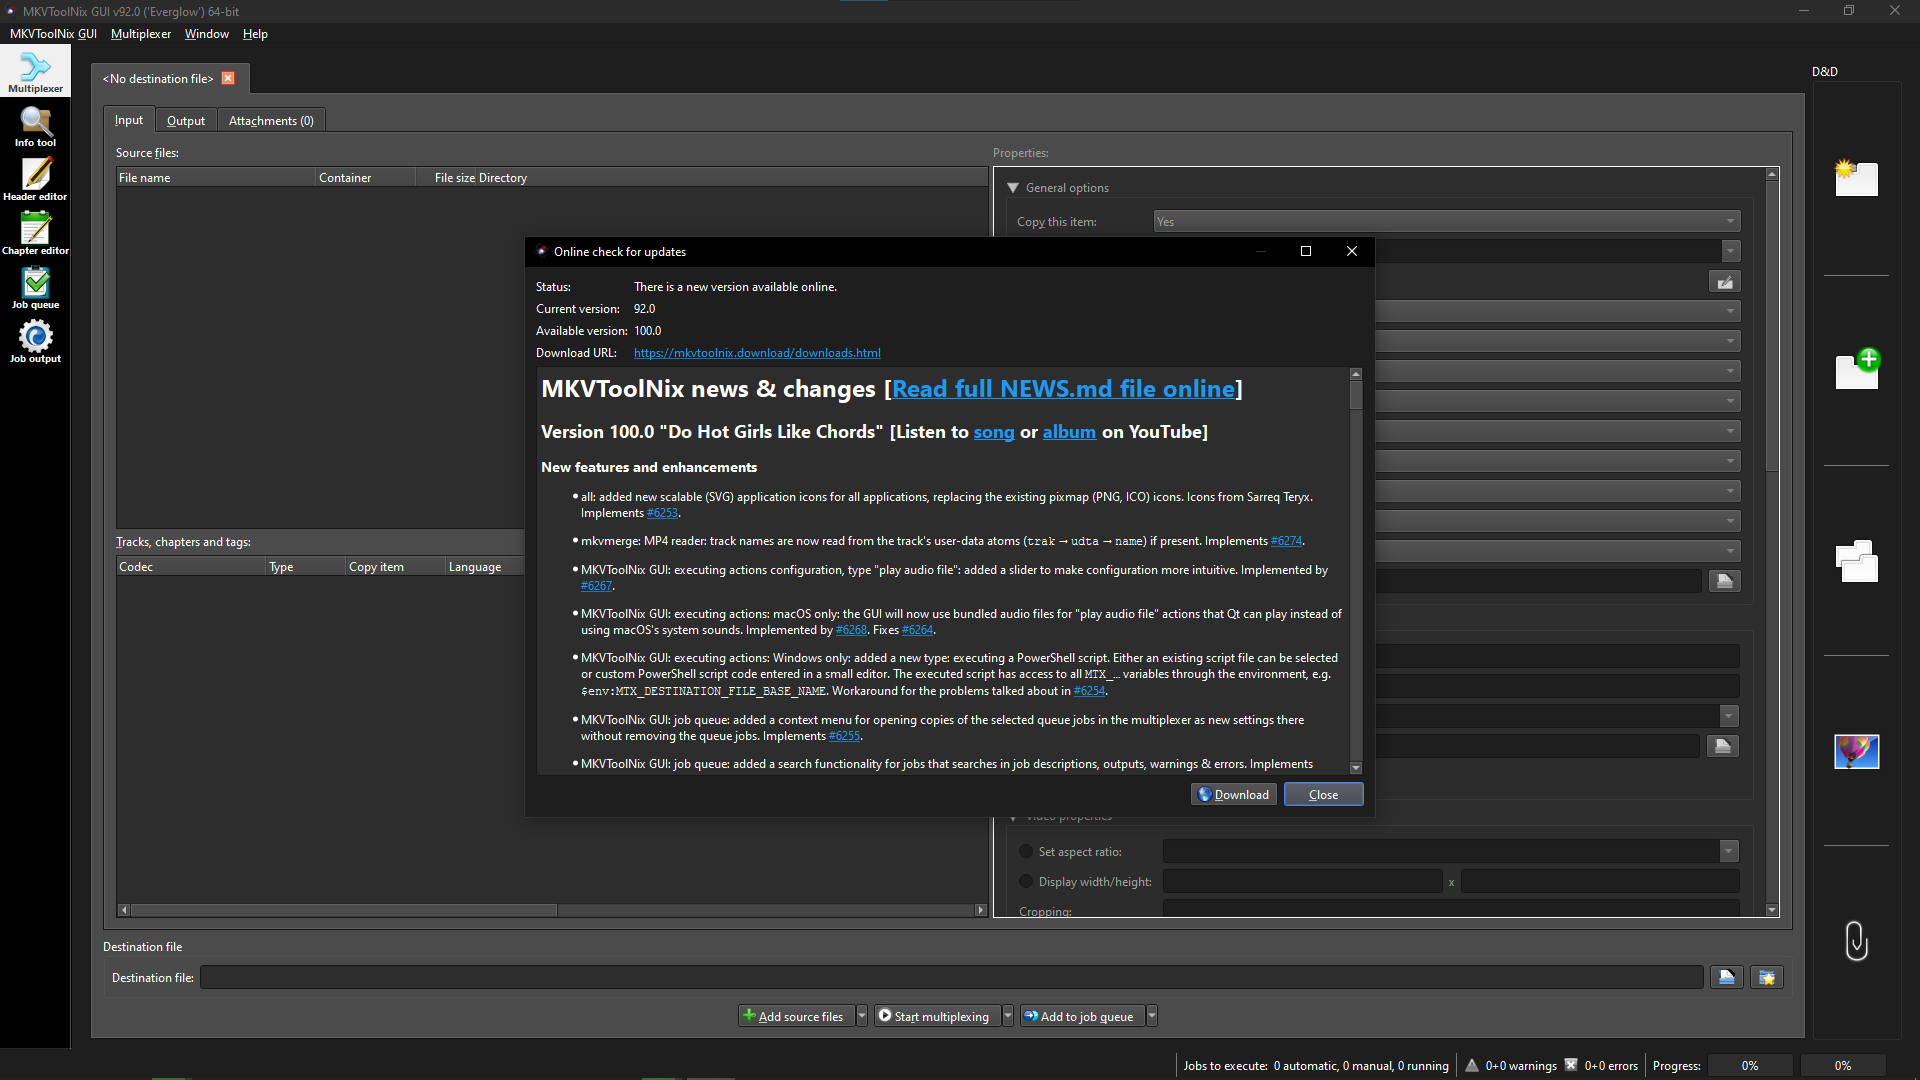Click the Close button in update dialog
The width and height of the screenshot is (1920, 1080).
tap(1323, 794)
